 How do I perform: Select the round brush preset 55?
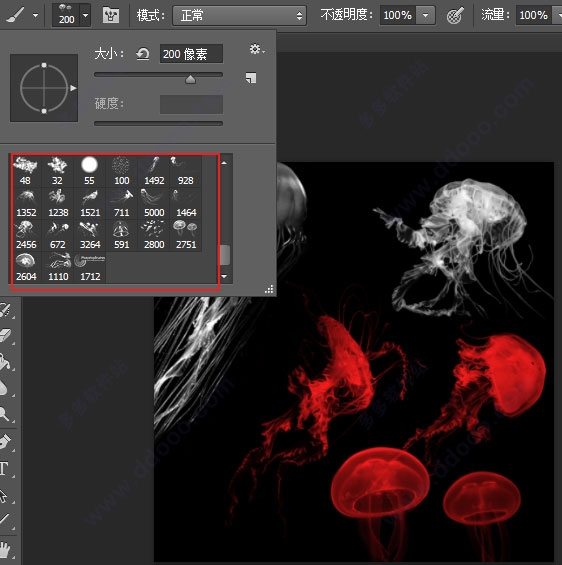click(x=89, y=171)
